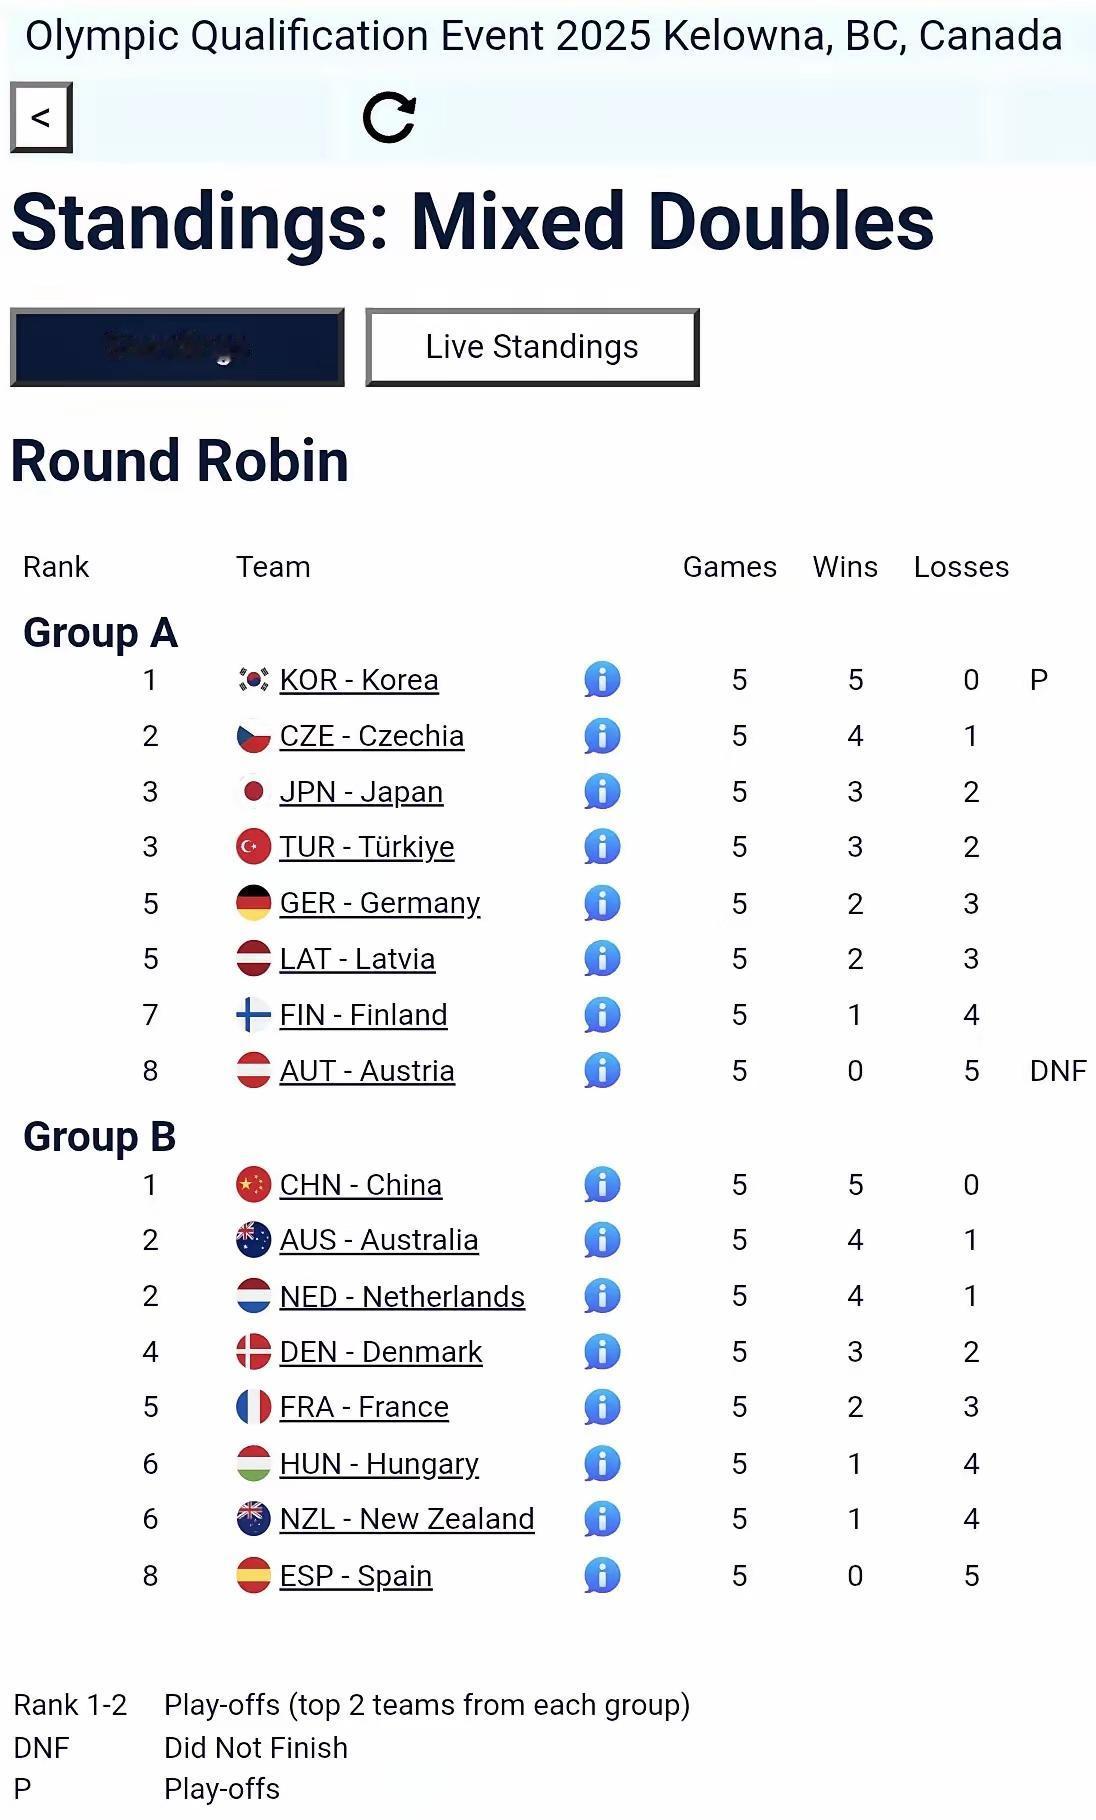This screenshot has width=1096, height=1820.
Task: Follow the AUS - Australia link
Action: point(379,1240)
